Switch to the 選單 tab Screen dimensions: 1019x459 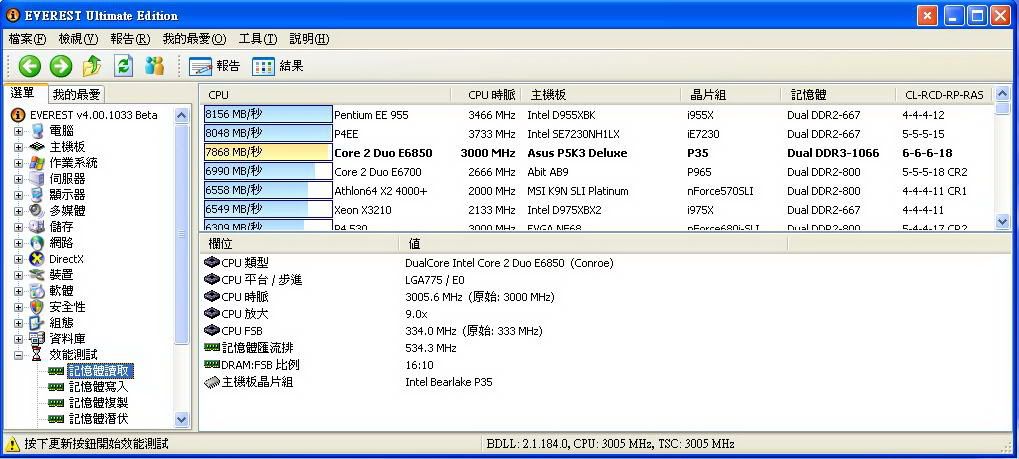[x=23, y=93]
